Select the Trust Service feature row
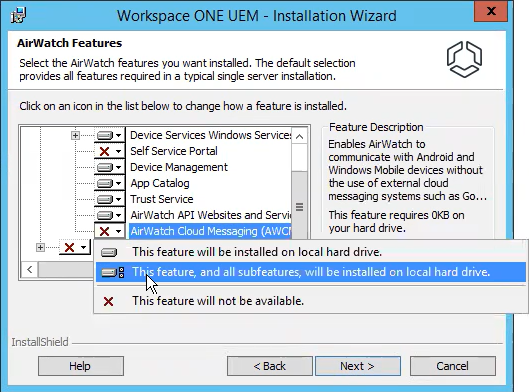This screenshot has width=529, height=392. pyautogui.click(x=162, y=199)
